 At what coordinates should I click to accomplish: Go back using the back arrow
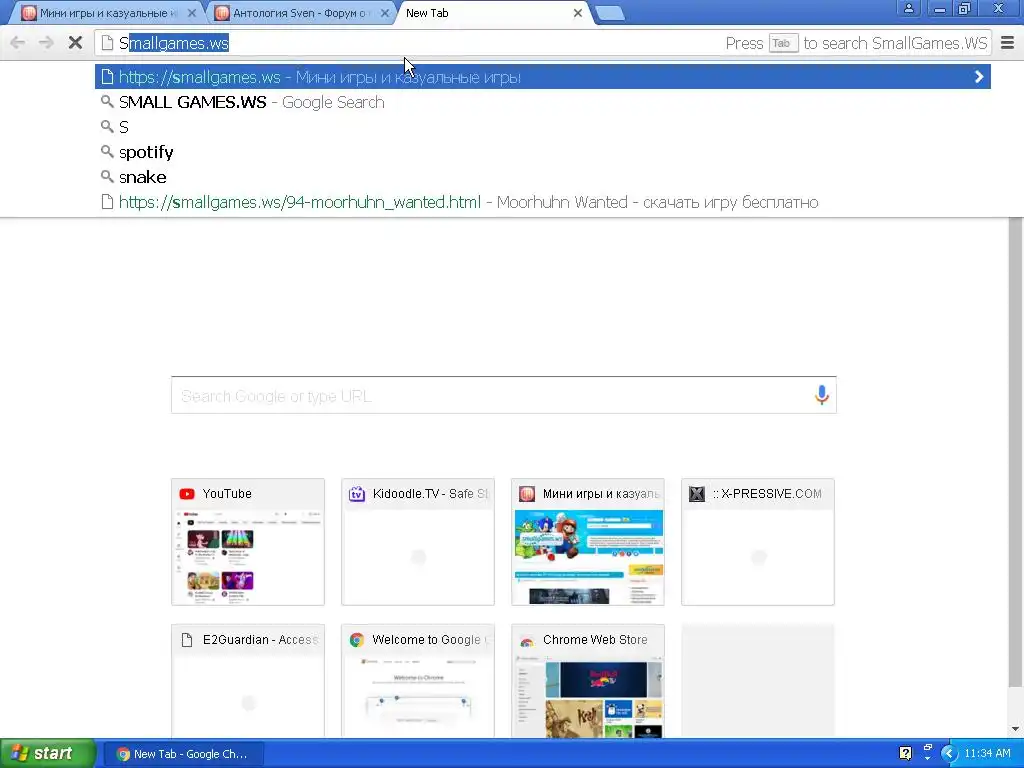point(18,43)
